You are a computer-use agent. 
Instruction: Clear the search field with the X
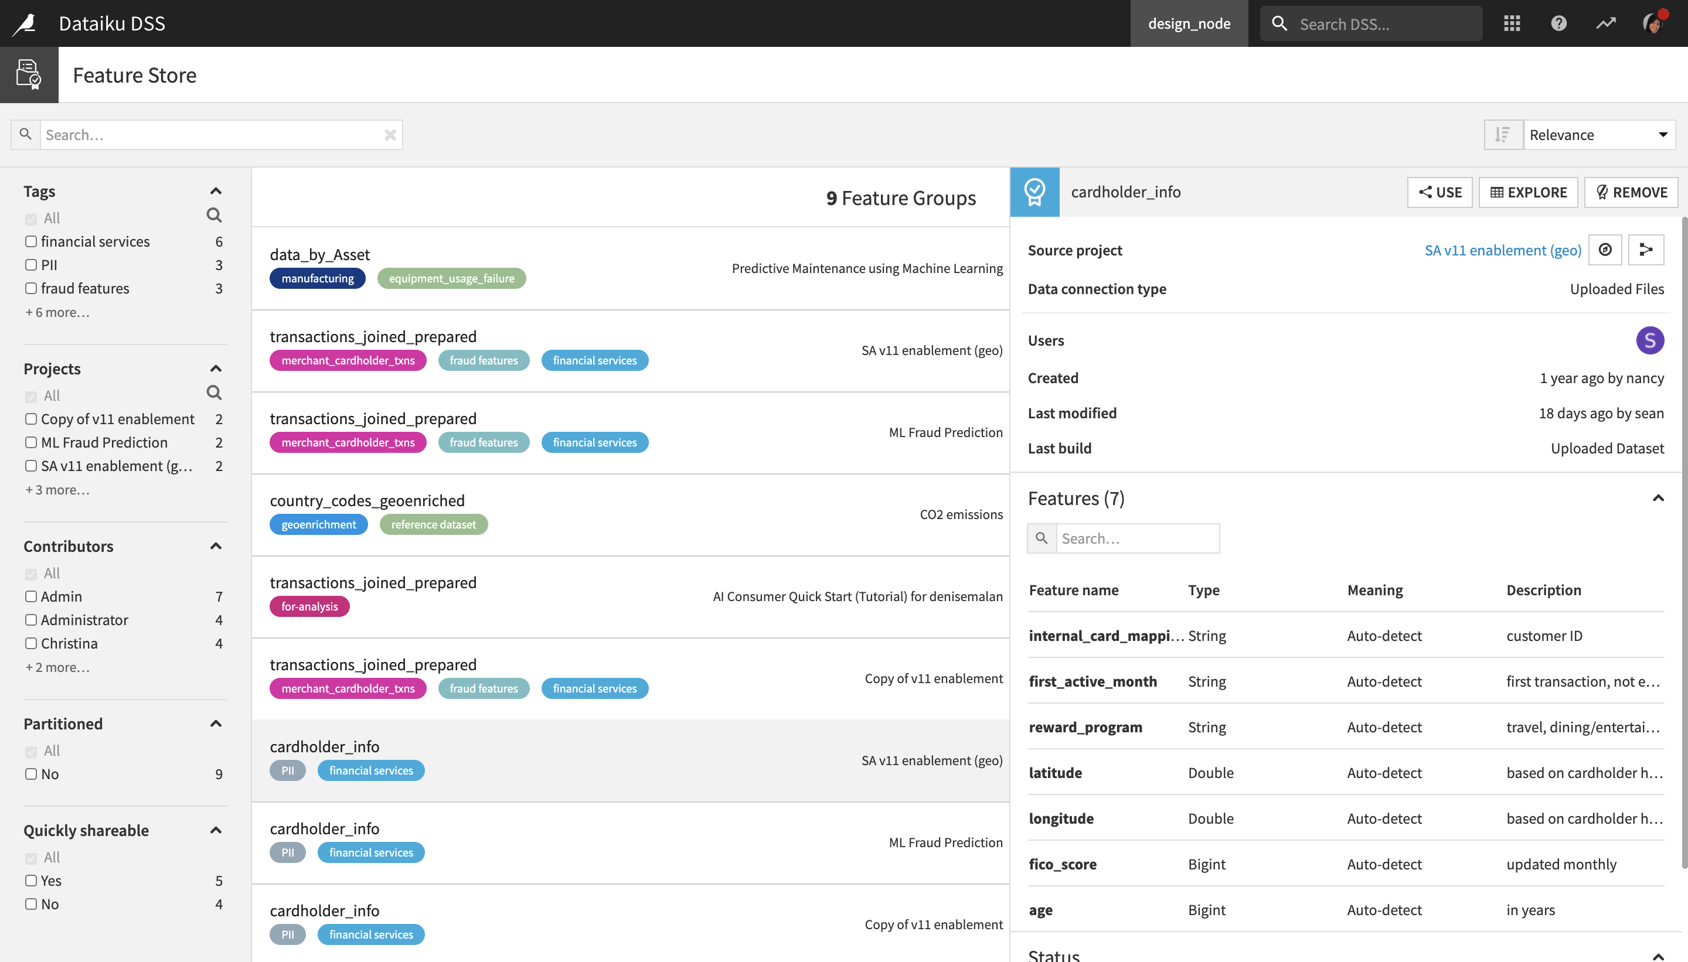click(x=390, y=134)
